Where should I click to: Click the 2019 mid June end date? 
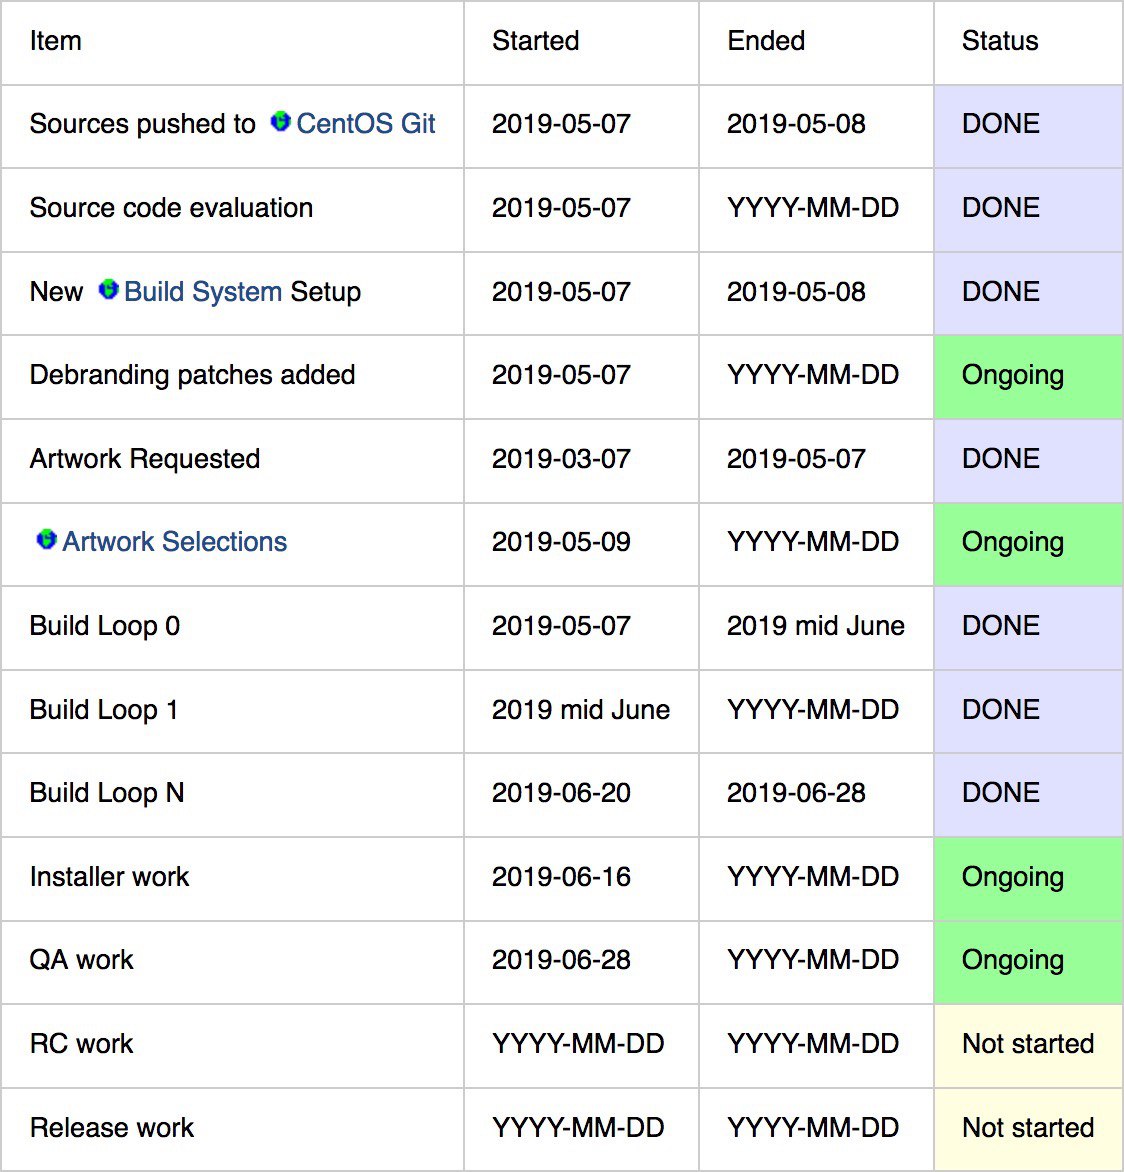tap(815, 626)
